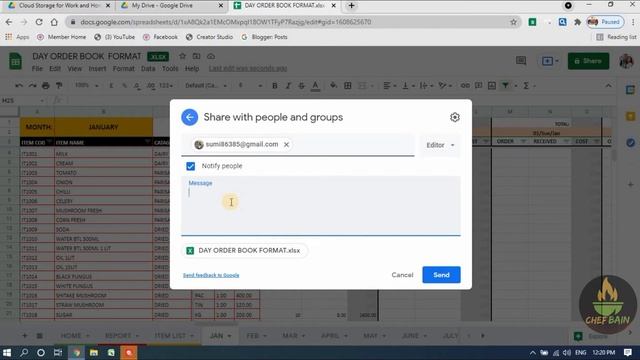Screen dimensions: 640x360
Task: Open the Editor role dropdown
Action: click(440, 145)
